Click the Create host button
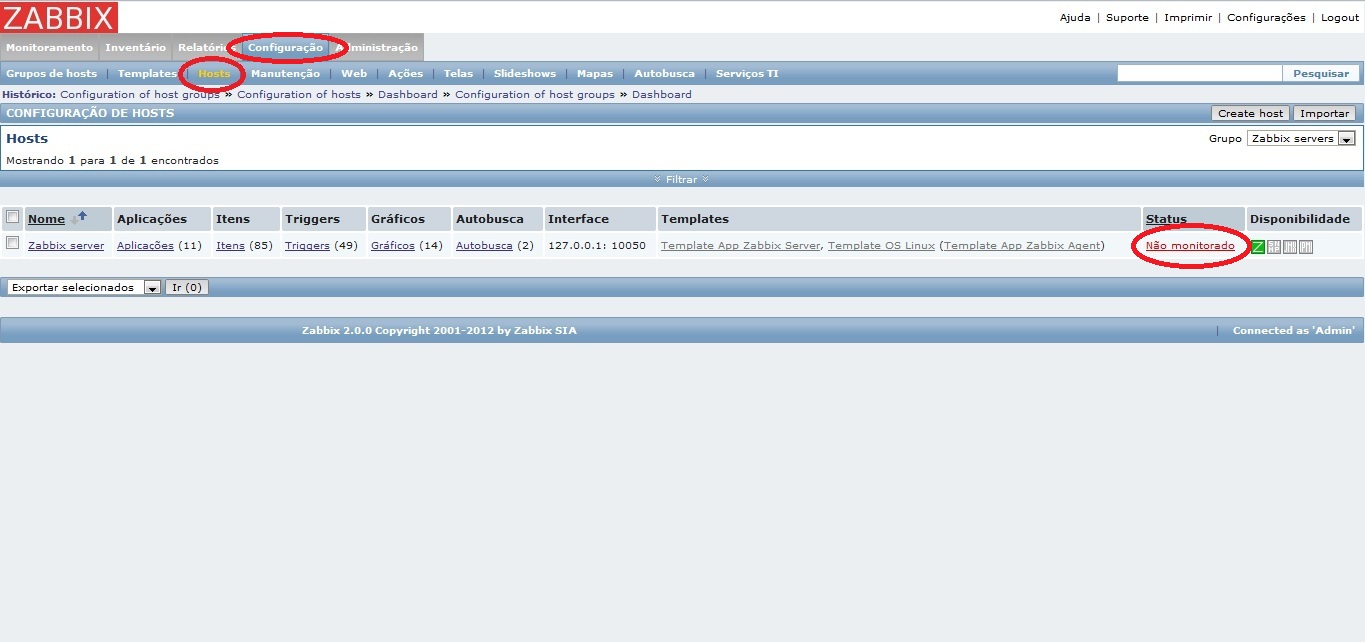Image resolution: width=1365 pixels, height=642 pixels. click(x=1251, y=113)
